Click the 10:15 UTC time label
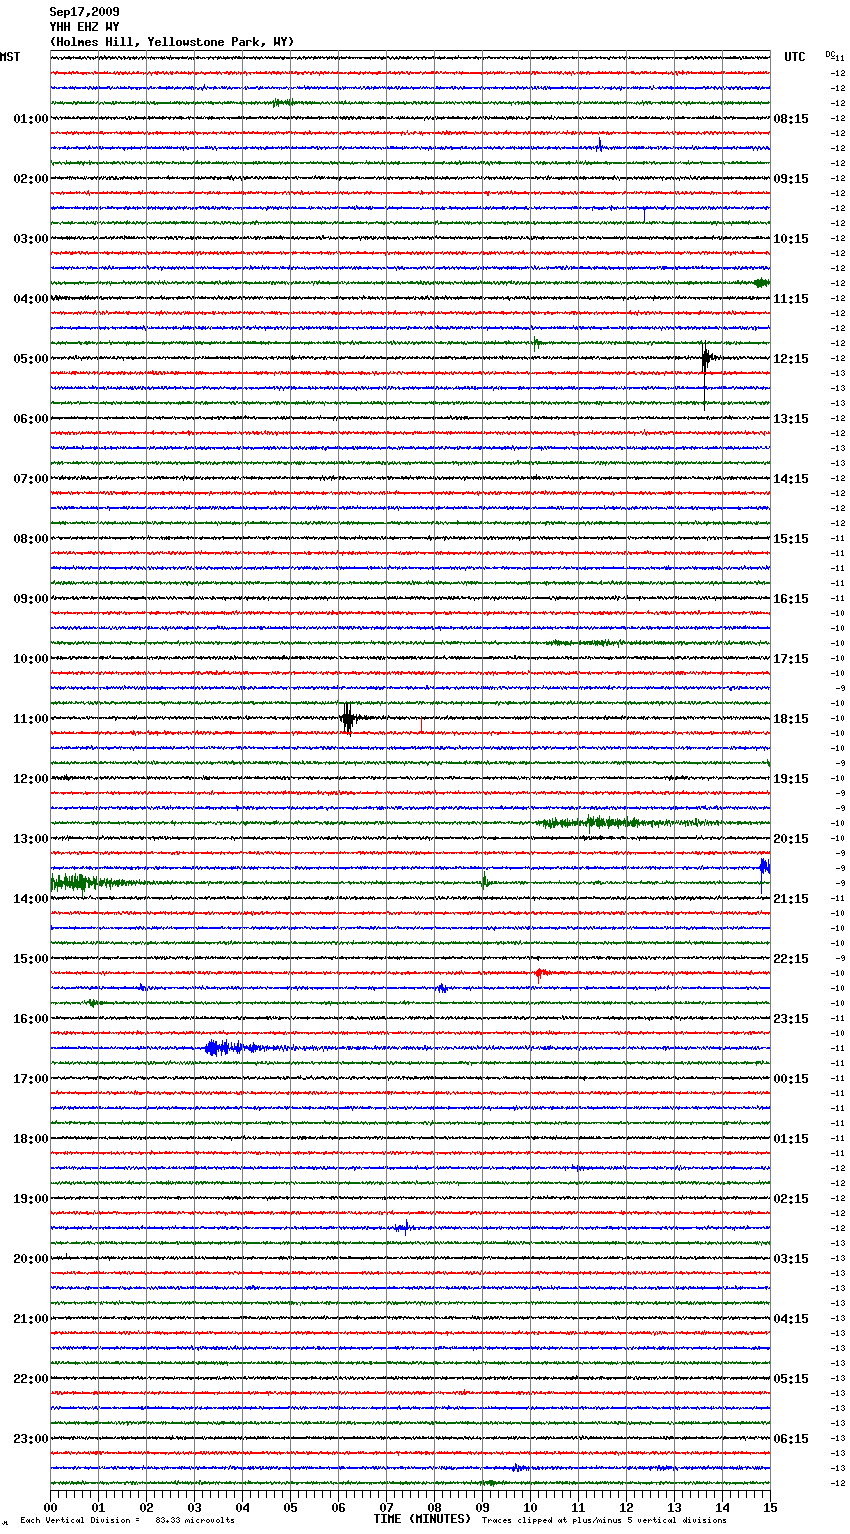Viewport: 850px width, 1534px height. click(791, 239)
